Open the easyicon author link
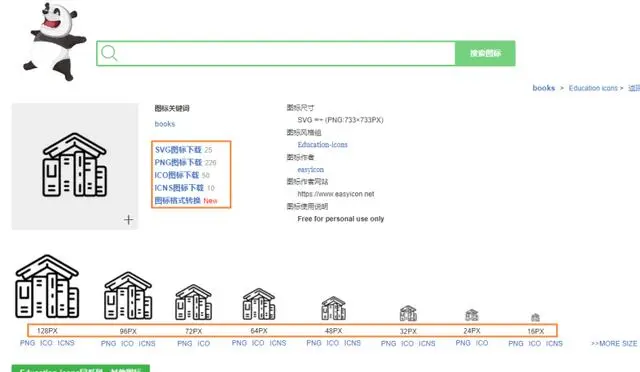This screenshot has width=640, height=372. pos(311,169)
